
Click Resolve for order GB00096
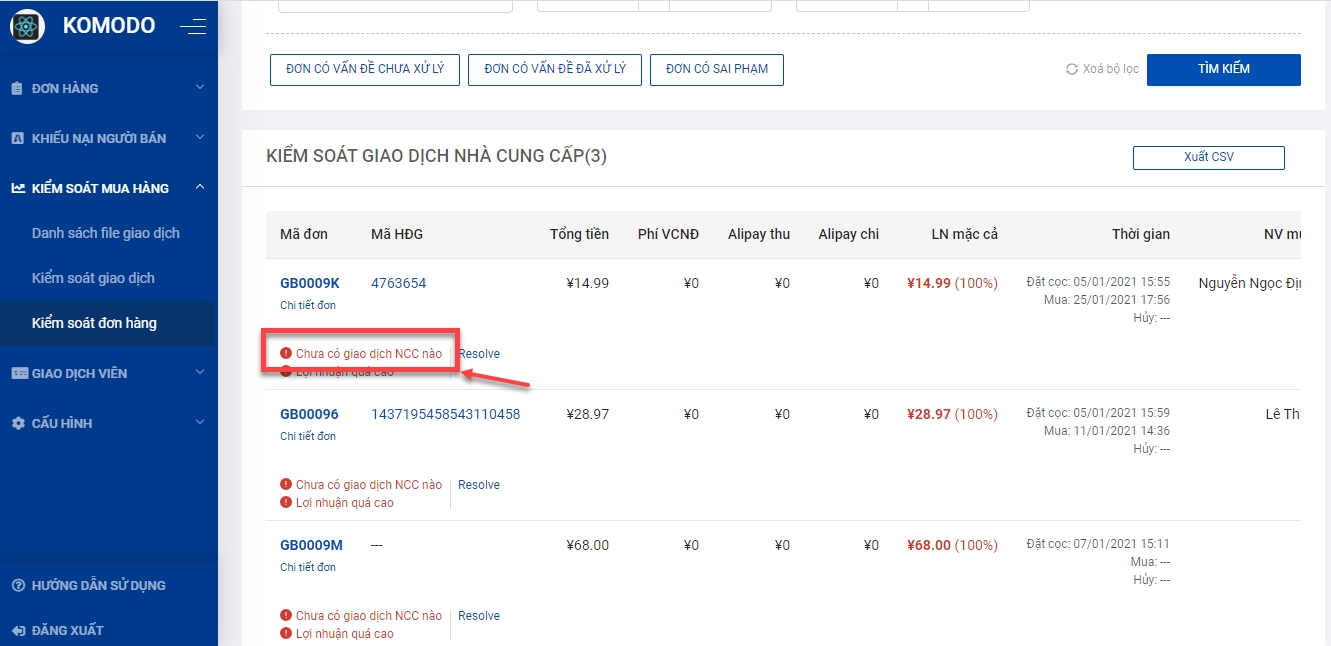[x=479, y=485]
